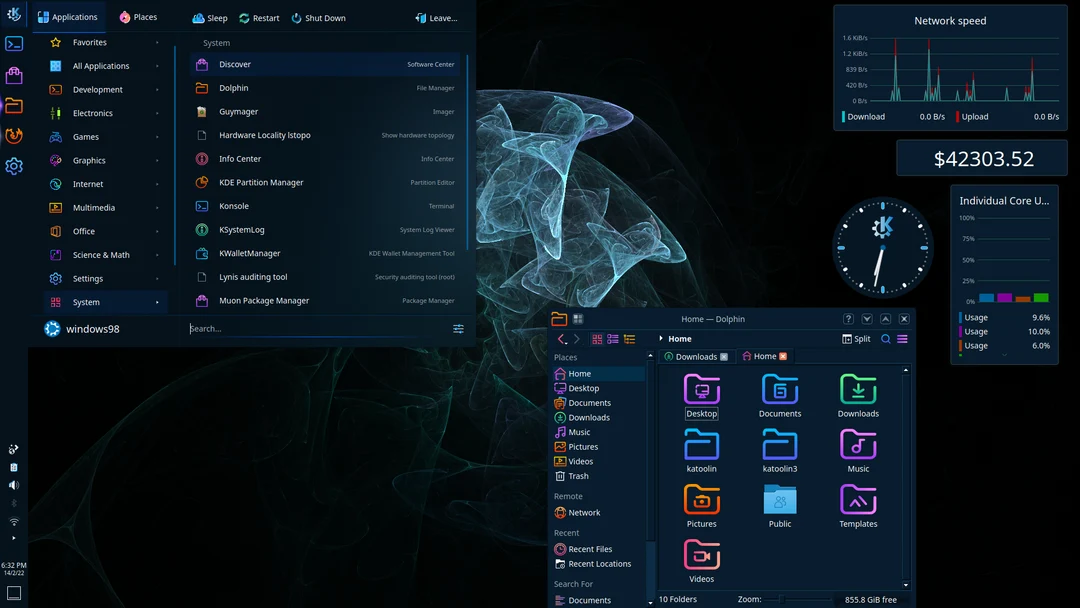Select icons view mode in Dolphin
This screenshot has height=608, width=1080.
pyautogui.click(x=598, y=339)
